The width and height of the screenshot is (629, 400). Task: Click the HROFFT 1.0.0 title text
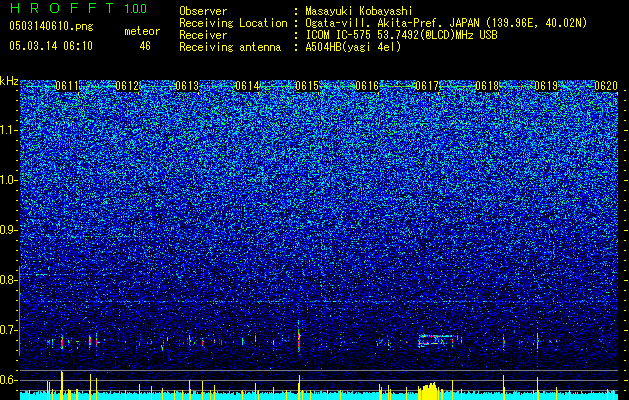[x=78, y=8]
